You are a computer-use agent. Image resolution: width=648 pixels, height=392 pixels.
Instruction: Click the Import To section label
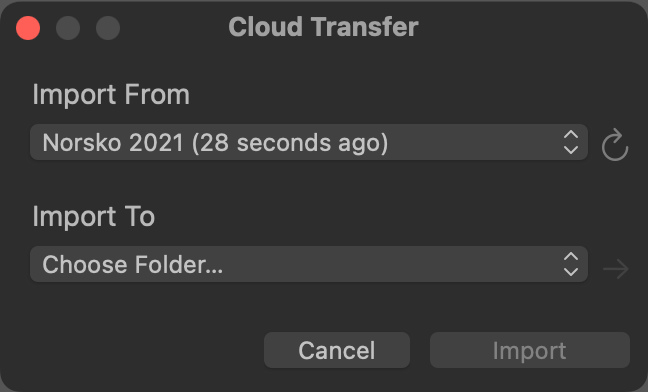tap(94, 216)
